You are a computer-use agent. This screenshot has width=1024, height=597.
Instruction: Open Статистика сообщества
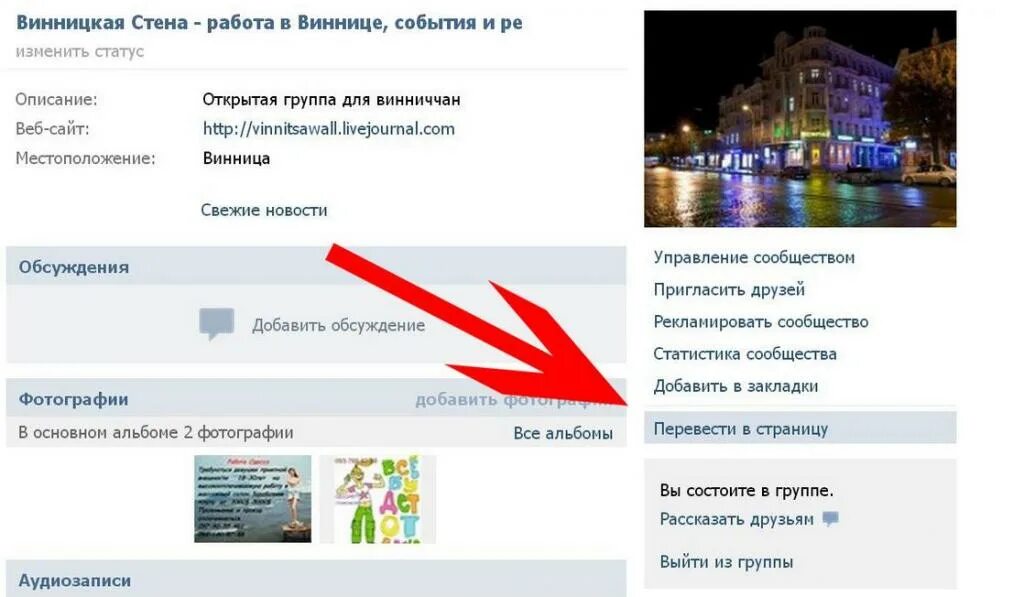click(744, 353)
